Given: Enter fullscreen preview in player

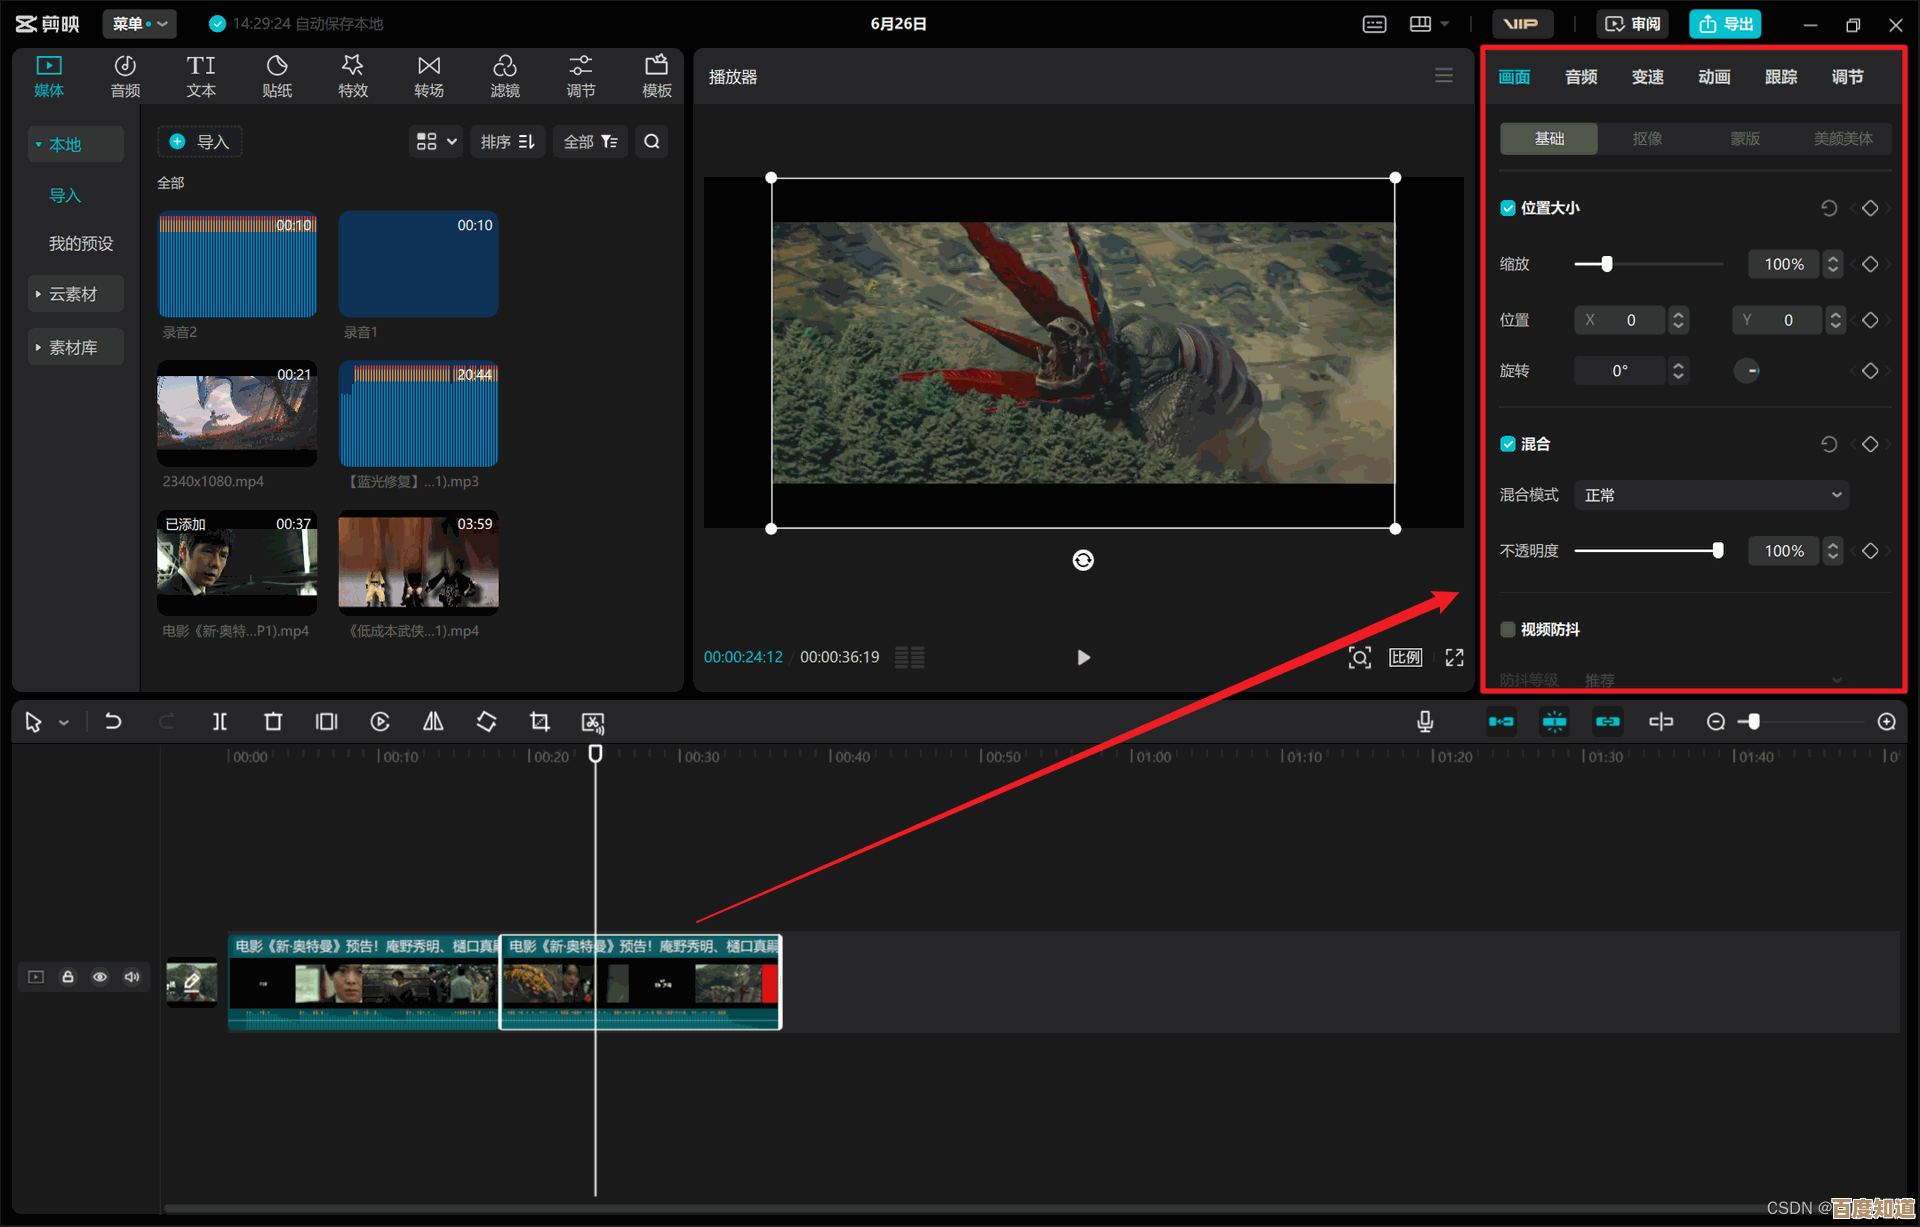Looking at the screenshot, I should [1454, 657].
